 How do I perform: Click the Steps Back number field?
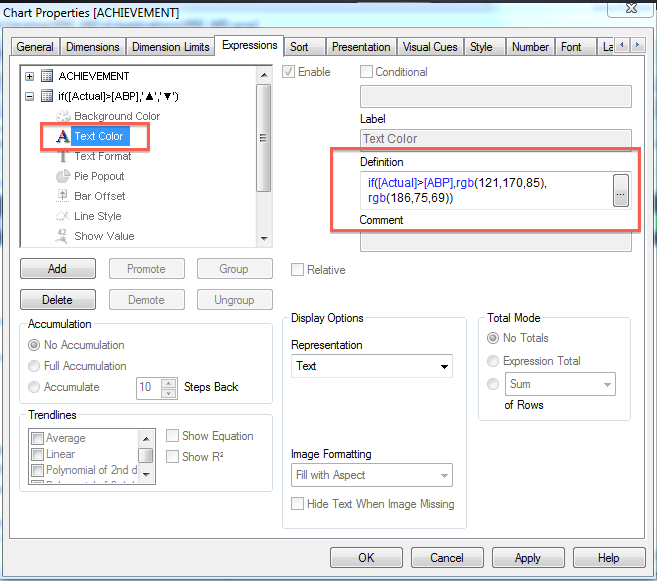pyautogui.click(x=149, y=387)
